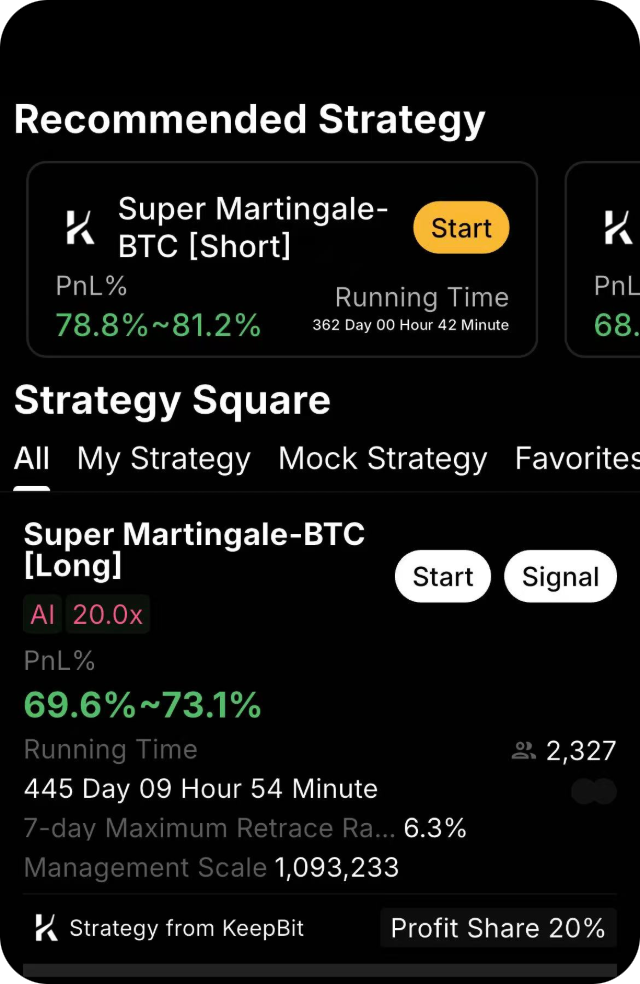The width and height of the screenshot is (640, 984).
Task: Tap the Profit Share 20% badge
Action: pos(498,927)
